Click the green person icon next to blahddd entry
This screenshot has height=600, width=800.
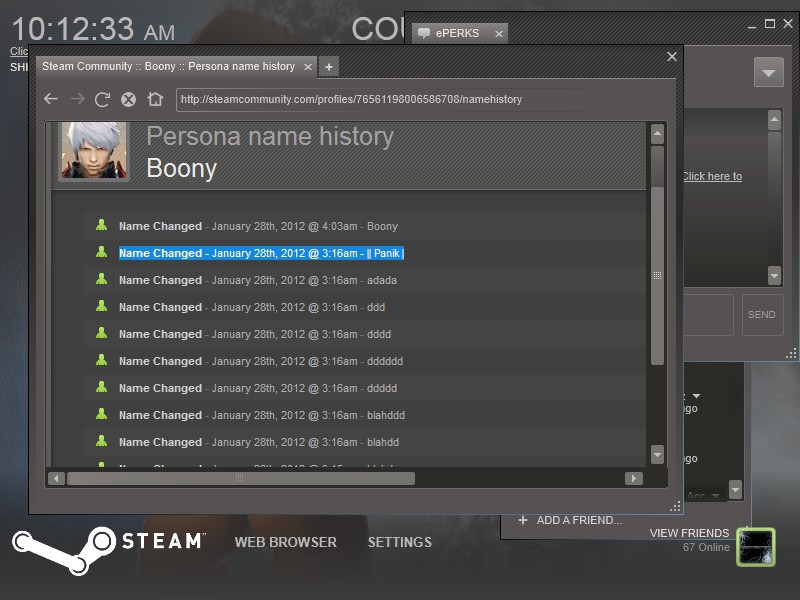click(x=102, y=414)
